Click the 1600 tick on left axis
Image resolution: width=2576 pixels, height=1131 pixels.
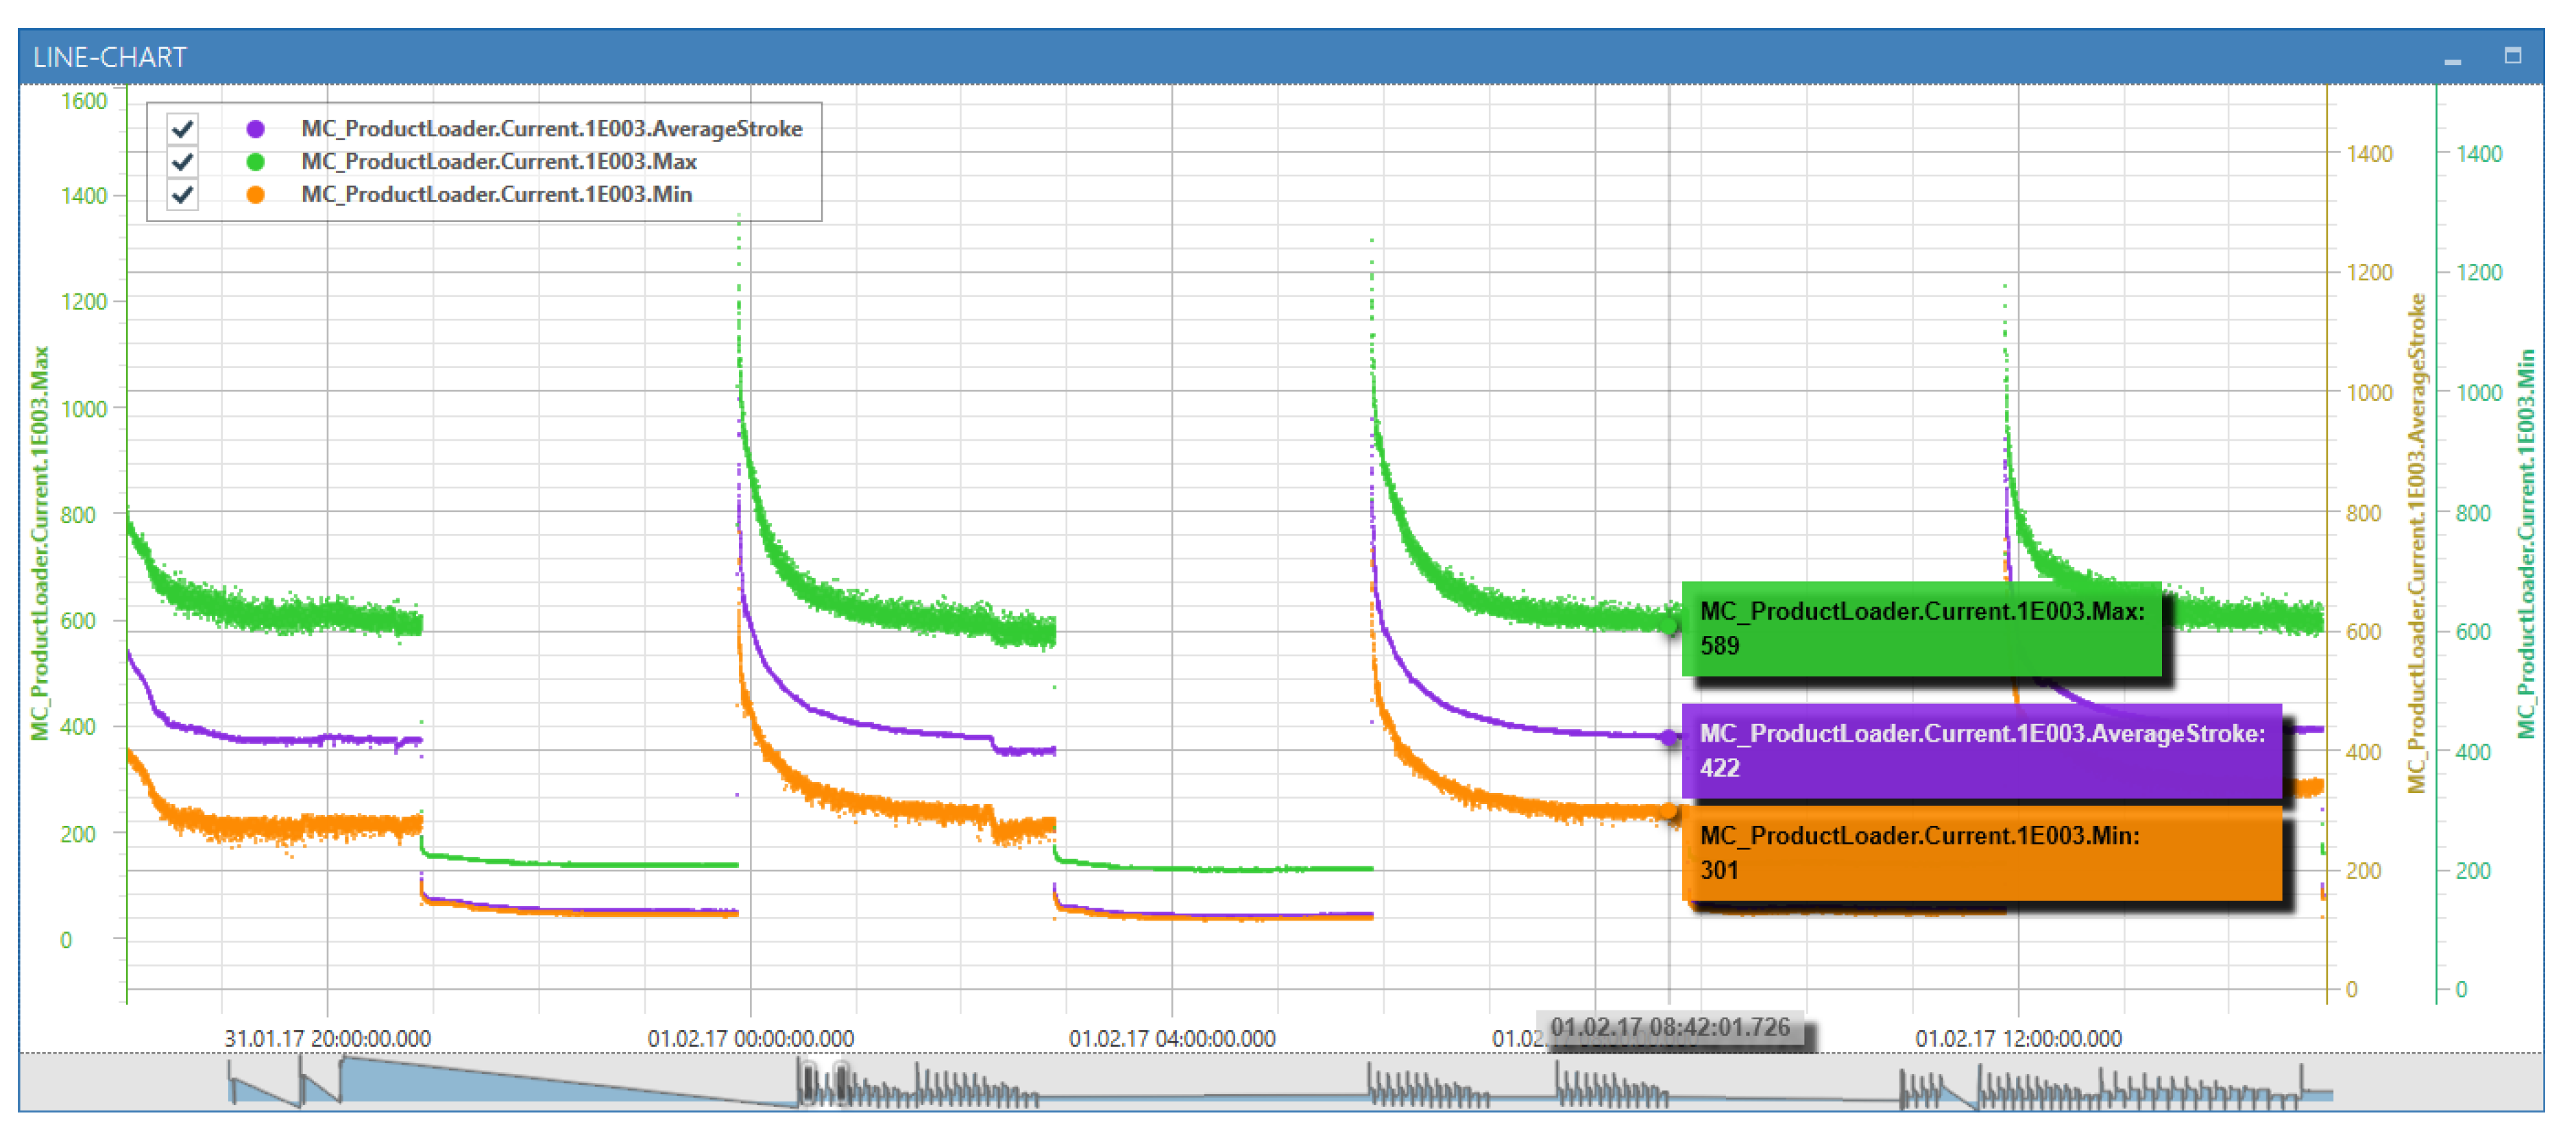tap(84, 101)
